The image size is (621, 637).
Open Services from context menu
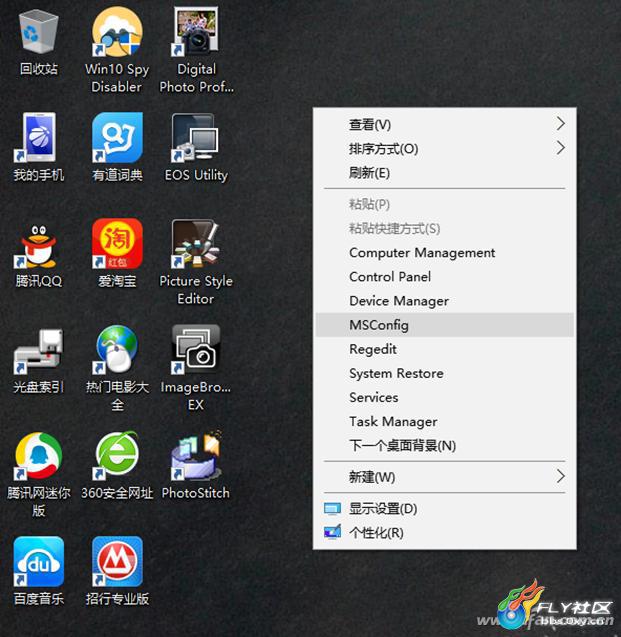444,397
